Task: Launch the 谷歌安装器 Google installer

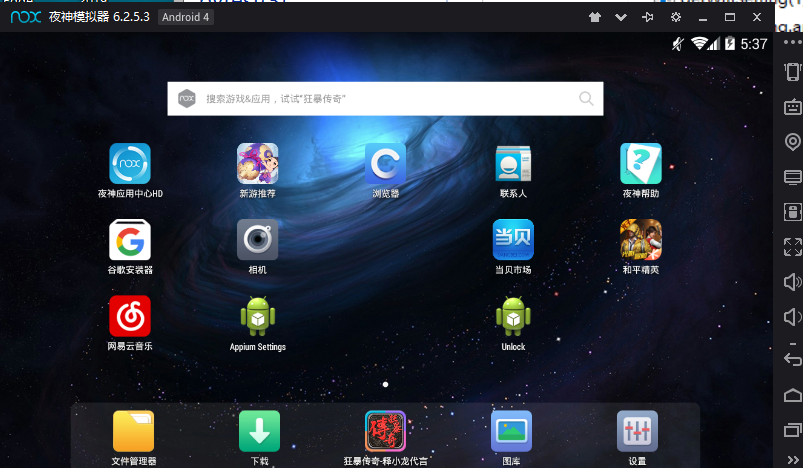Action: pyautogui.click(x=130, y=240)
